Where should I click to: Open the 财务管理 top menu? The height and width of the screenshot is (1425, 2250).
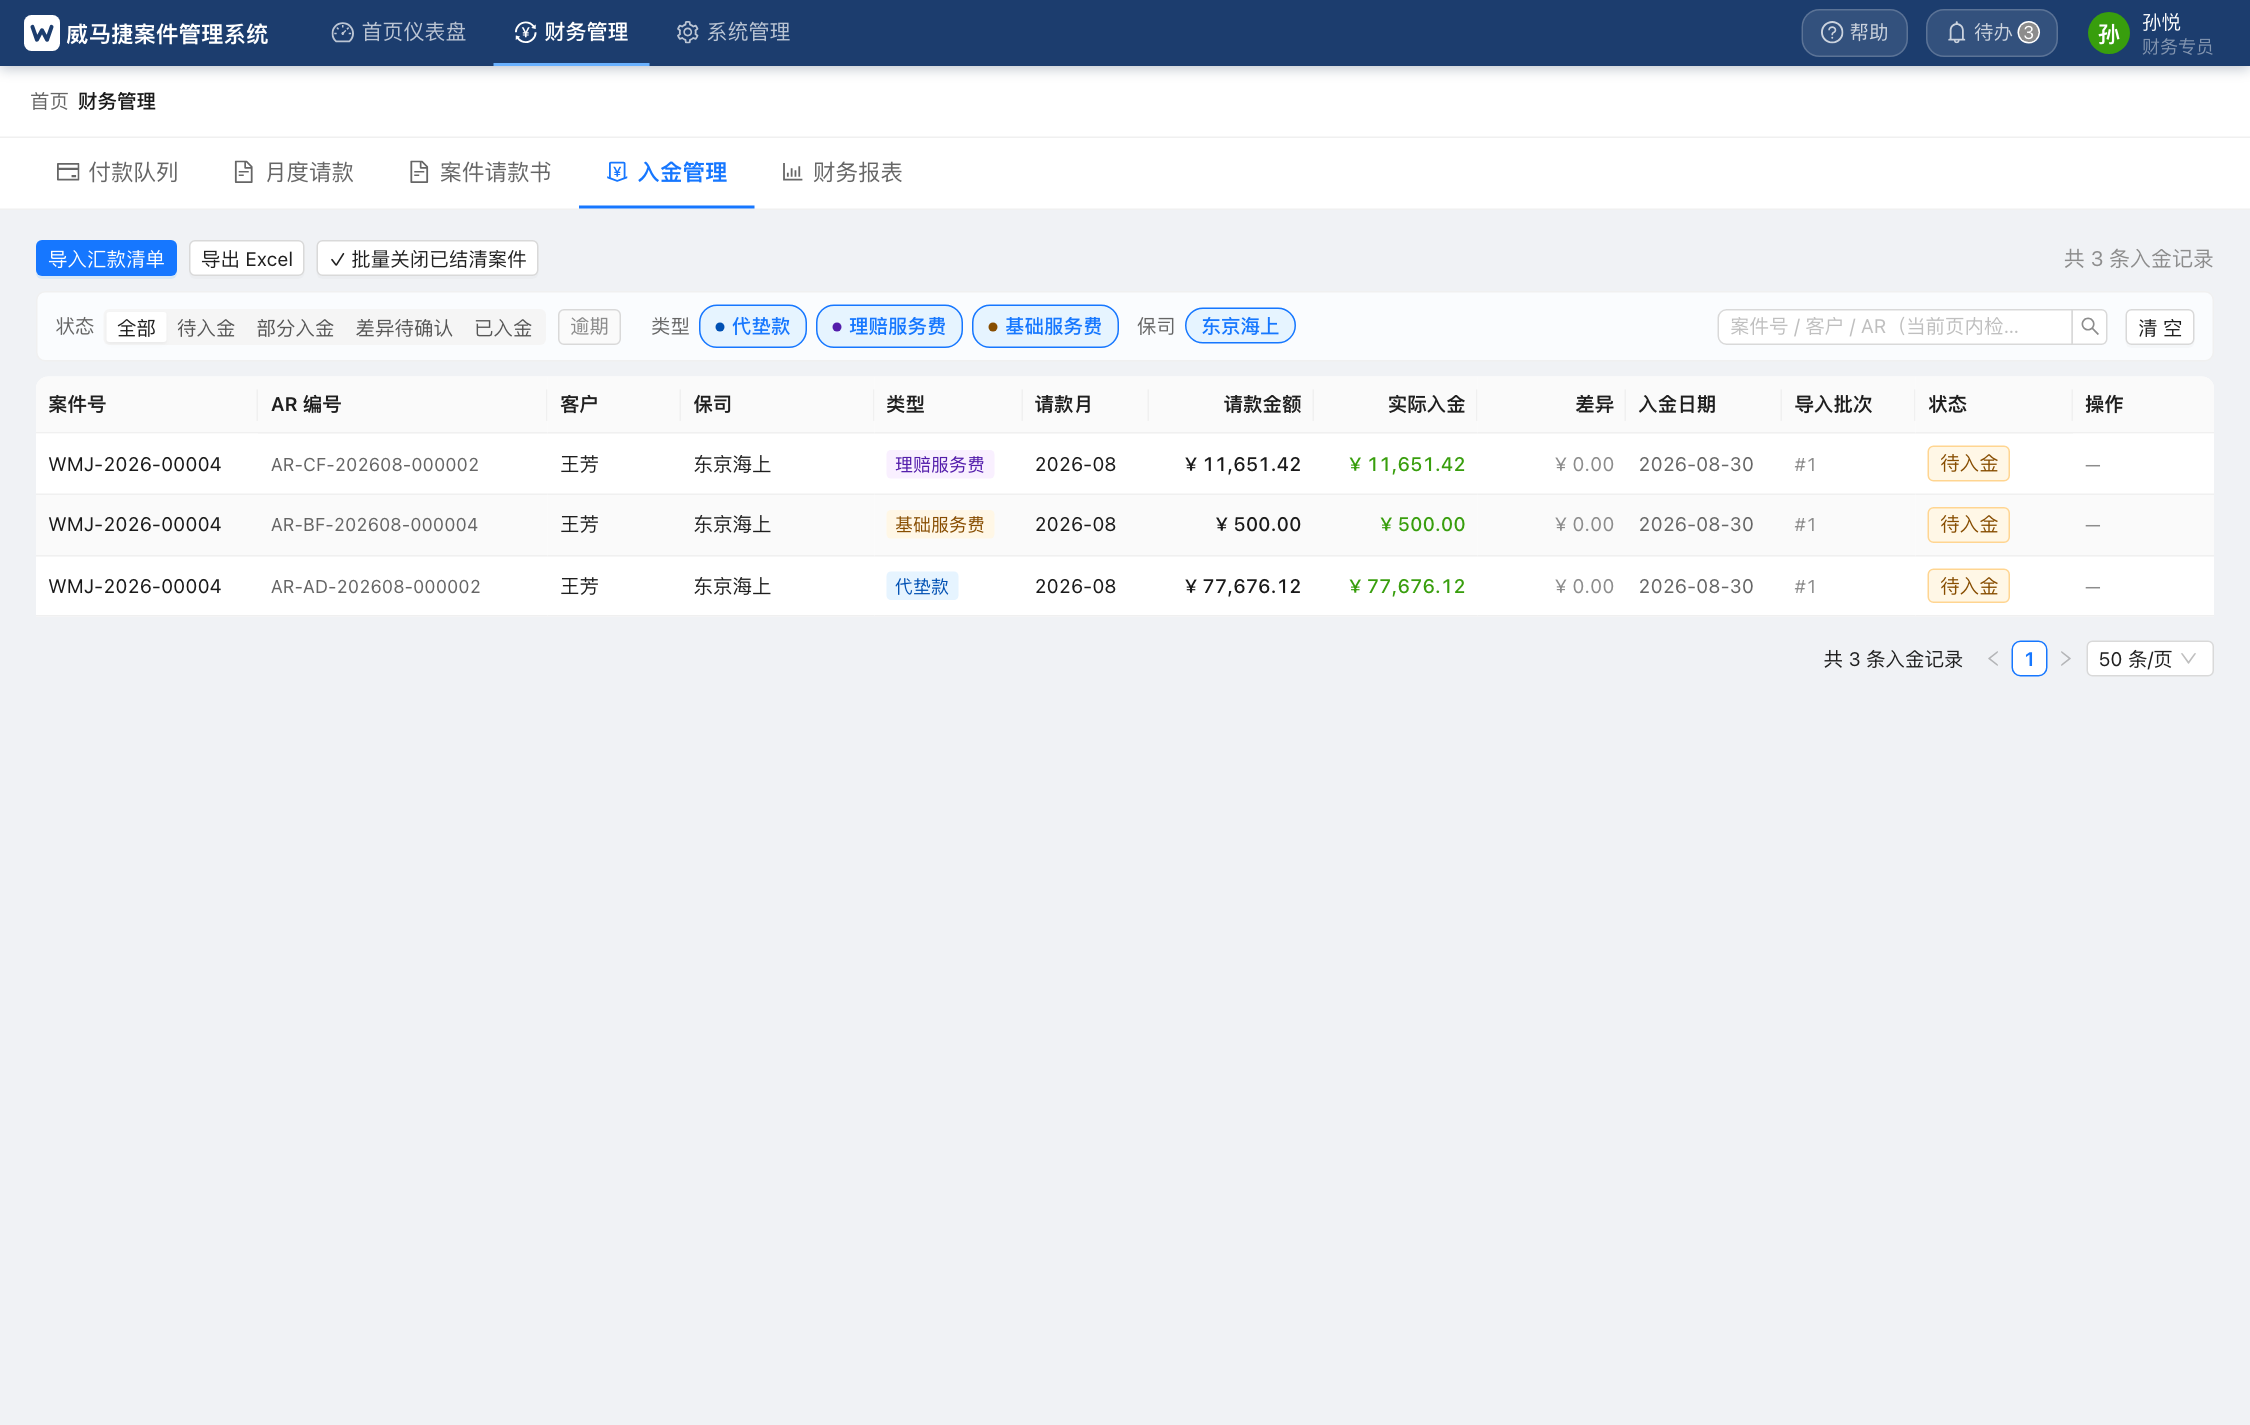coord(571,33)
